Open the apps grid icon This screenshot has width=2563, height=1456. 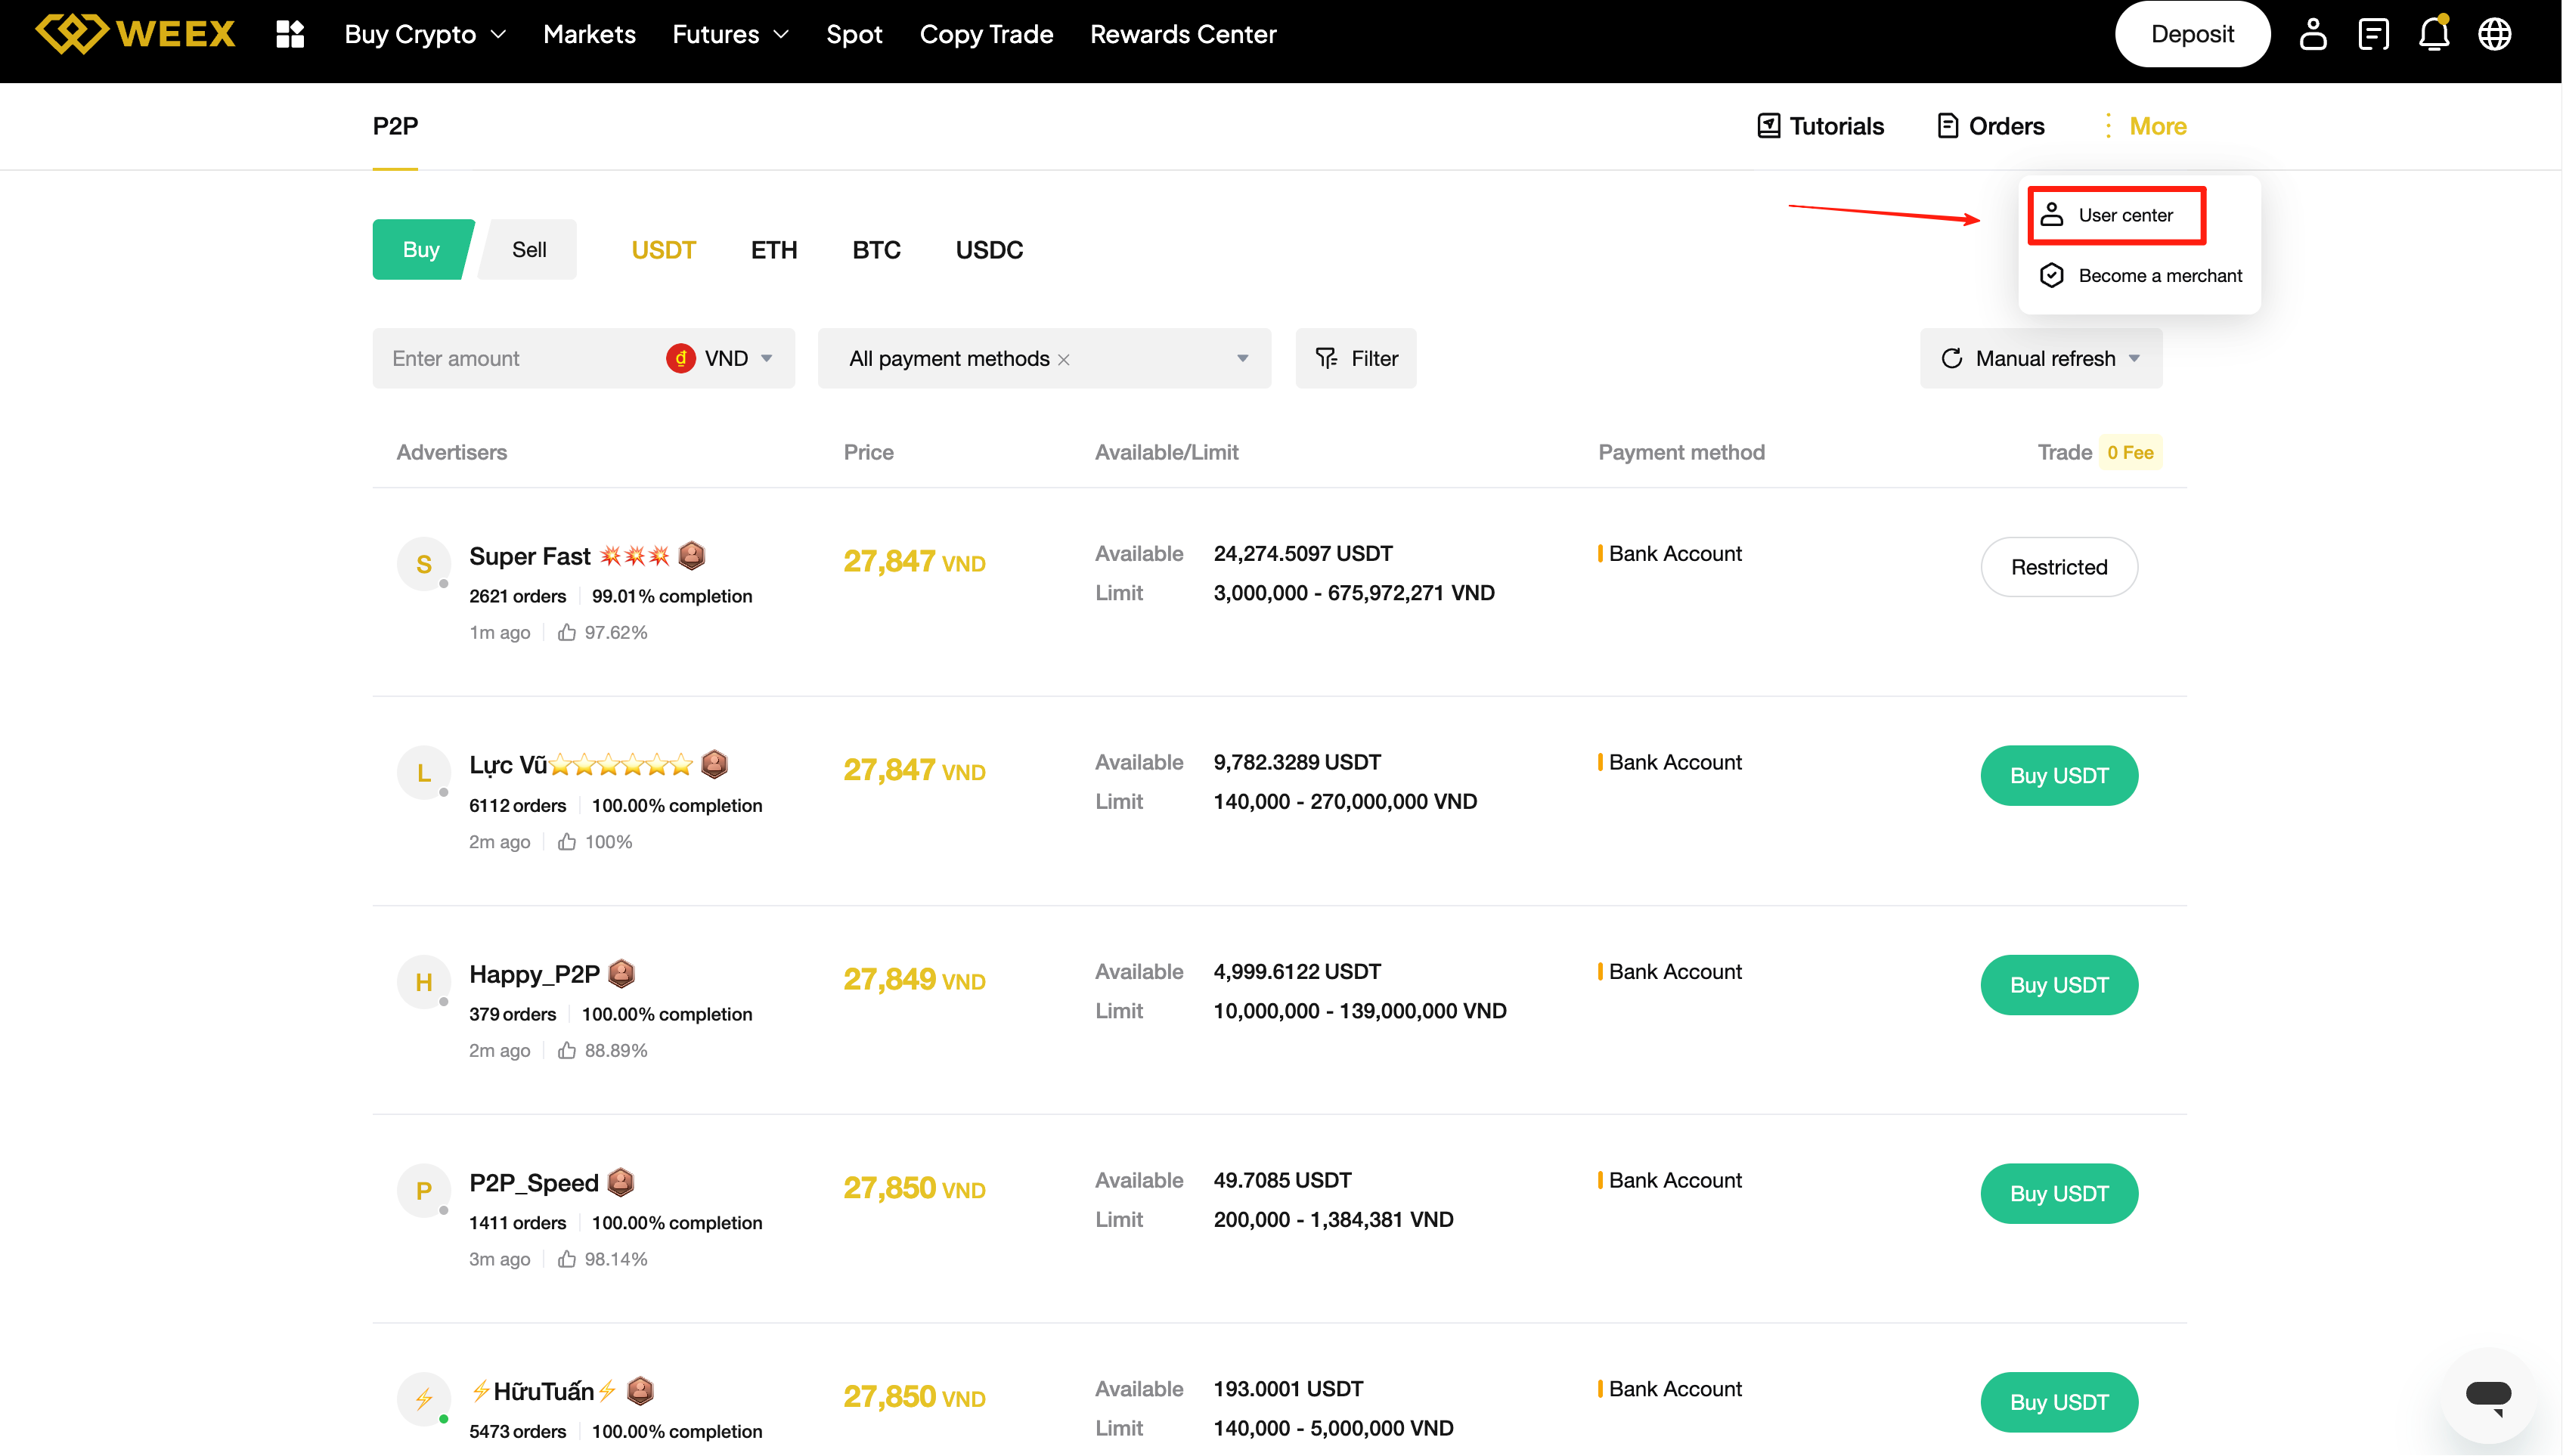coord(290,34)
